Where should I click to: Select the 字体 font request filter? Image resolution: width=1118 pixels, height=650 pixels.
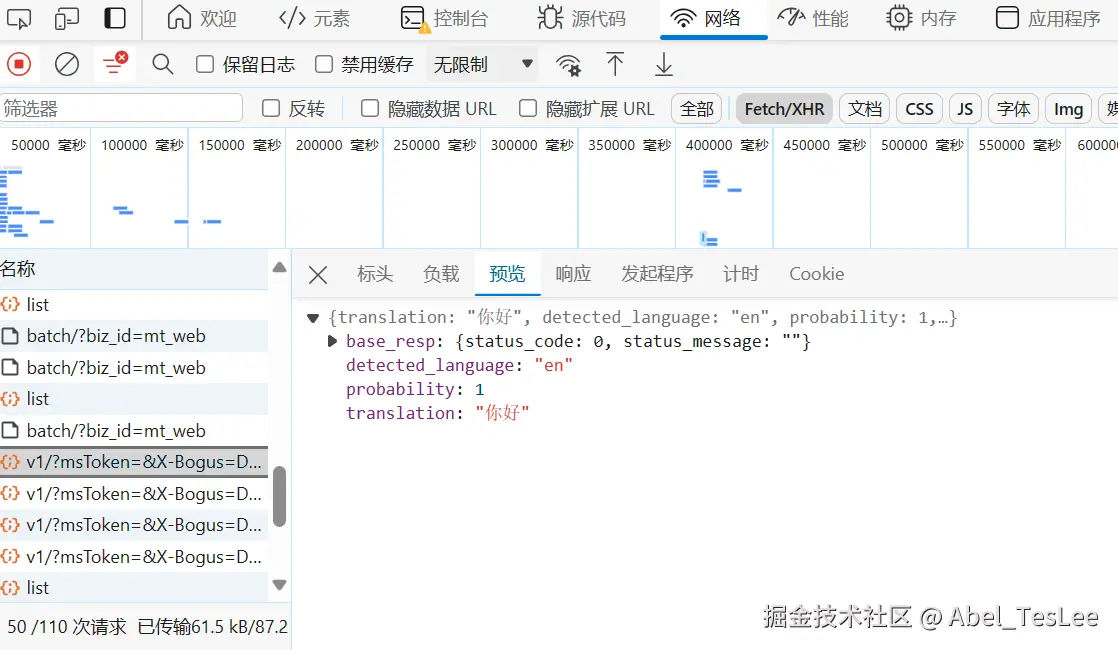1013,109
